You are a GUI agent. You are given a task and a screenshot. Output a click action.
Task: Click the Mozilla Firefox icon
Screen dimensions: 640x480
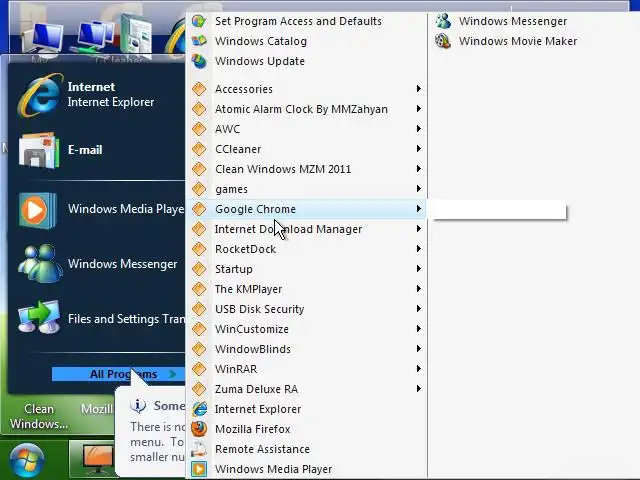click(x=199, y=429)
